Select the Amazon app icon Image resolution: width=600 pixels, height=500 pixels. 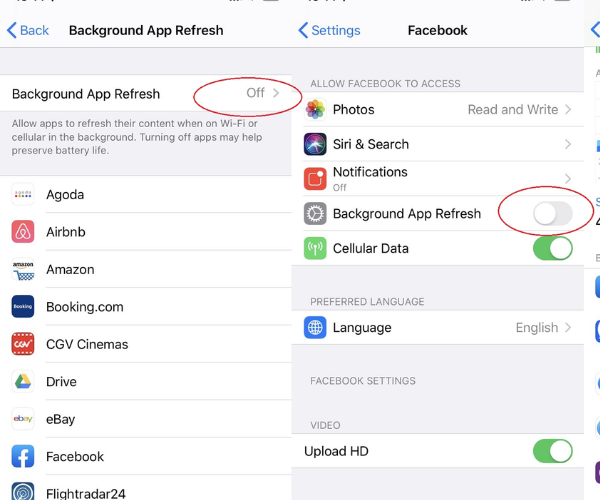[23, 269]
